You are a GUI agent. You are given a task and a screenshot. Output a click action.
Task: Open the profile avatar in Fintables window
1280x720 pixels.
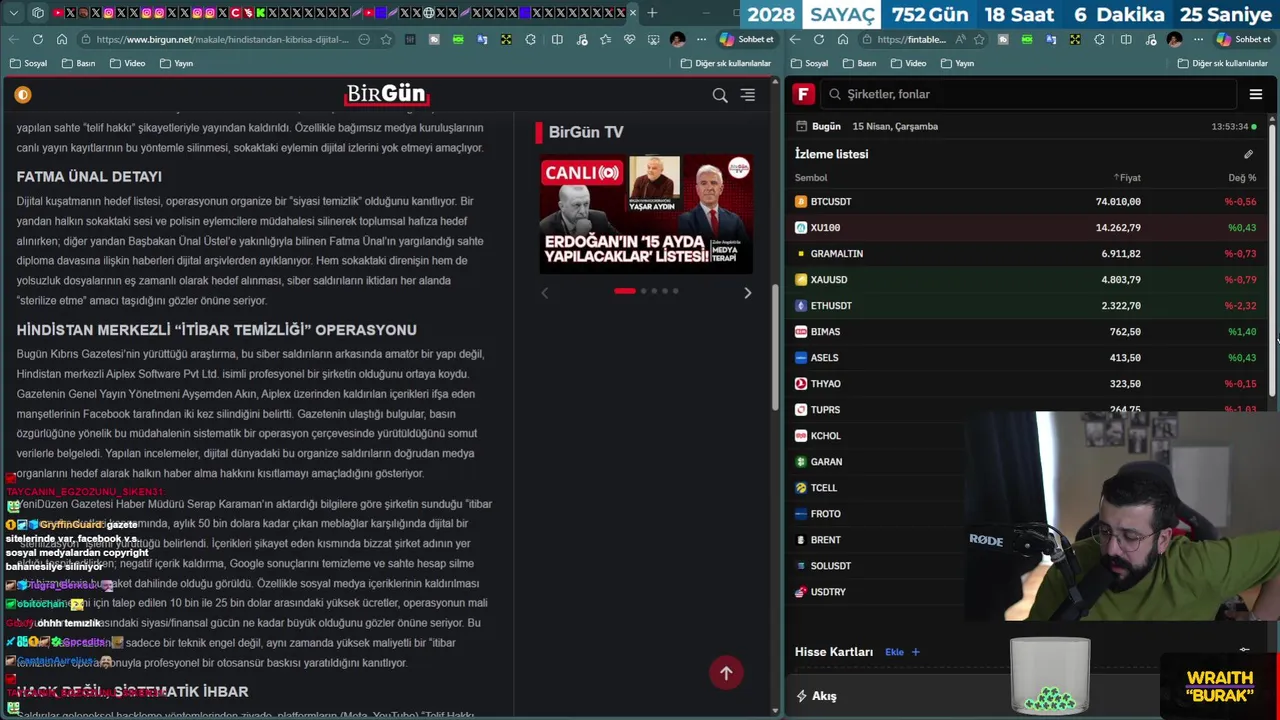click(1174, 40)
